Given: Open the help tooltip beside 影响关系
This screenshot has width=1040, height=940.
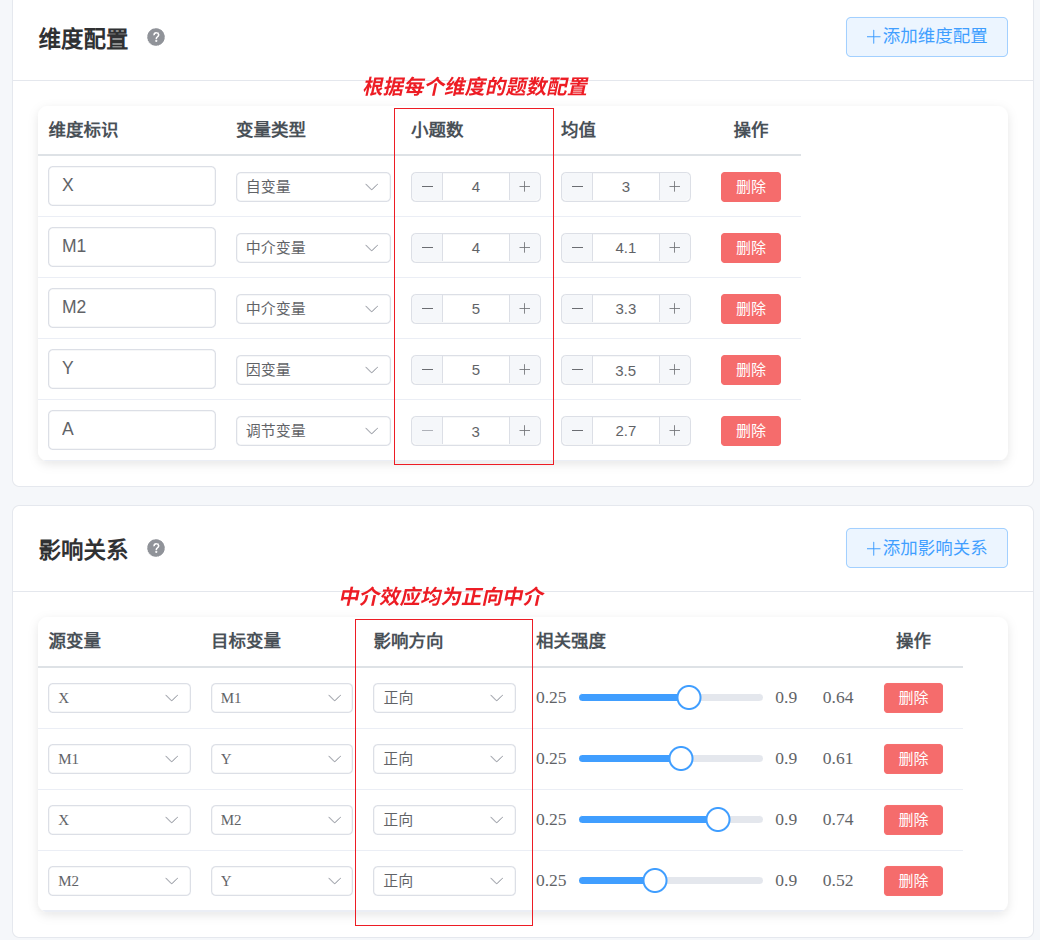Looking at the screenshot, I should [x=155, y=549].
